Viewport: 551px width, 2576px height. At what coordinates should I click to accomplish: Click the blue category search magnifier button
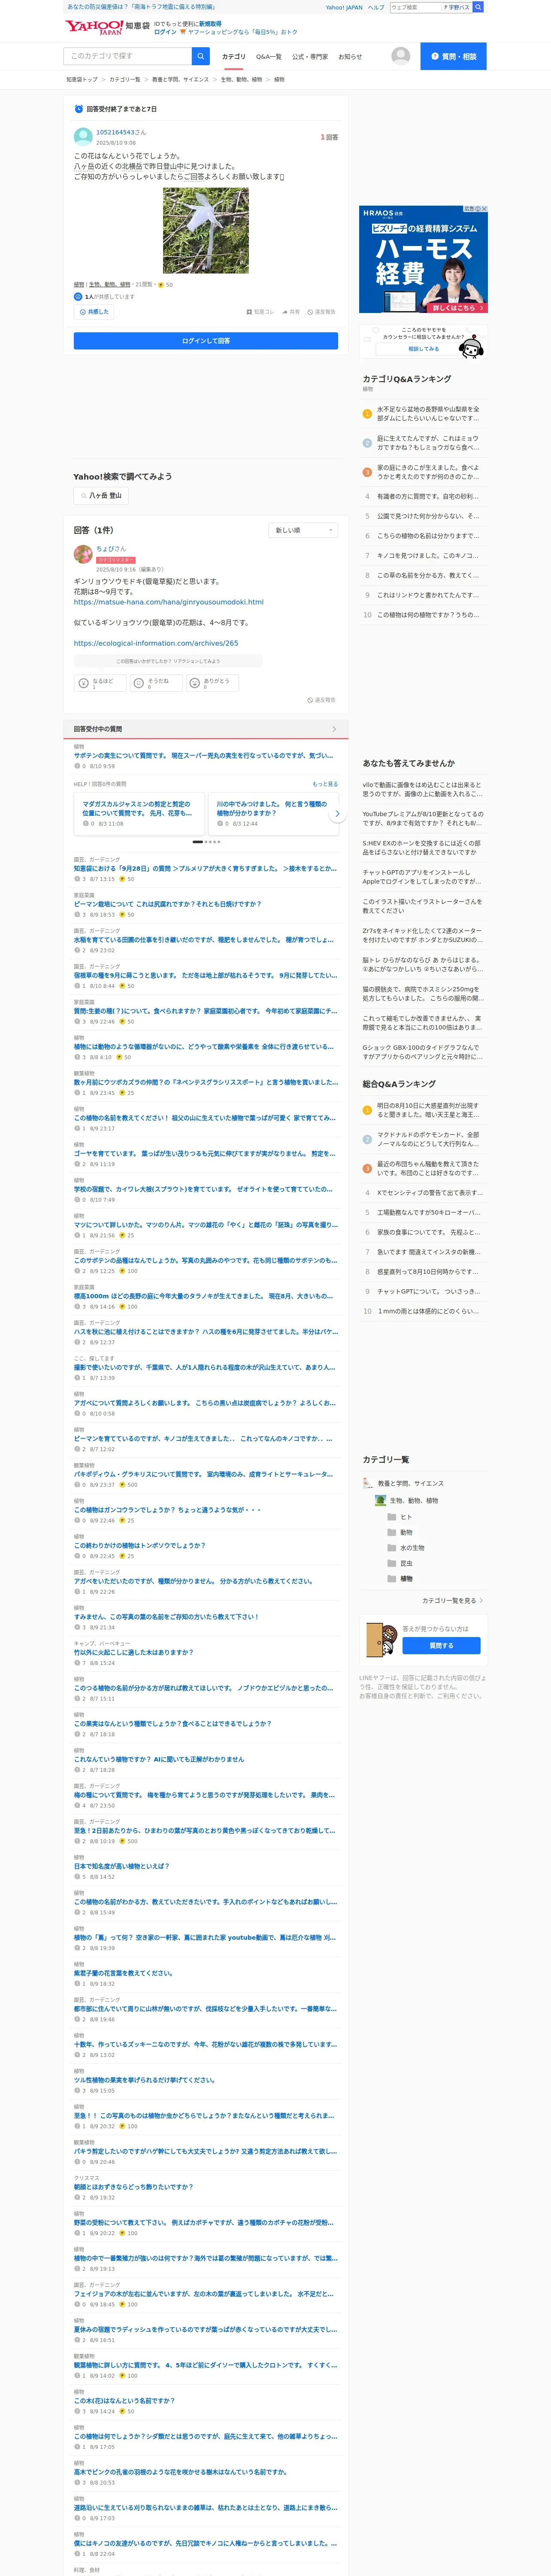(201, 56)
